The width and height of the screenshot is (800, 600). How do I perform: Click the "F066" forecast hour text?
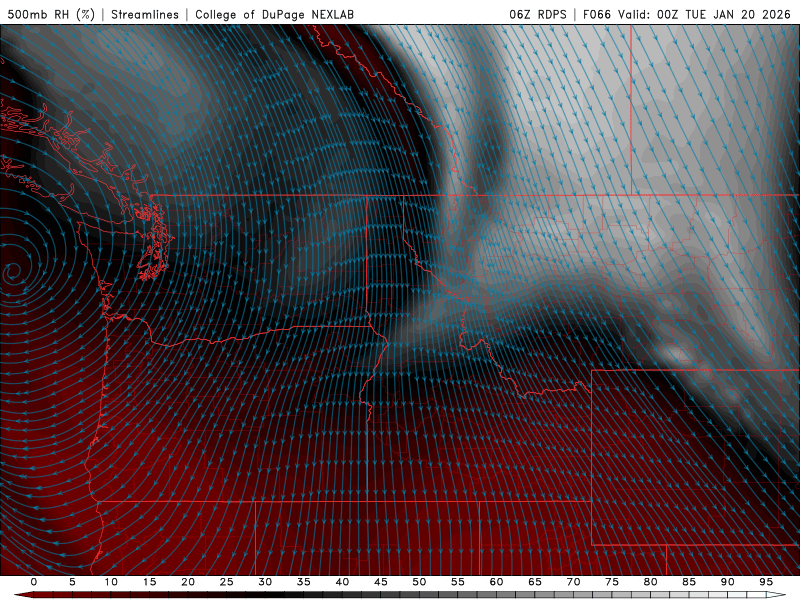[597, 14]
